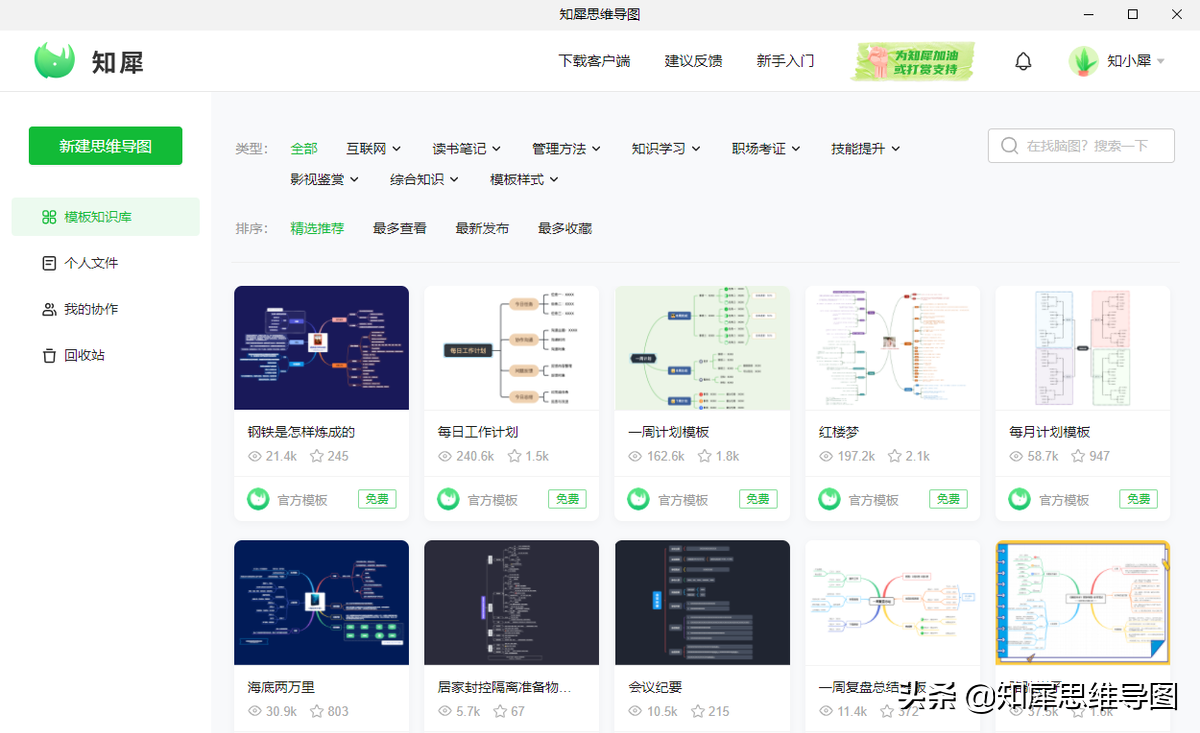Viewport: 1200px width, 733px height.
Task: Click the search magnifier icon
Action: click(1009, 146)
